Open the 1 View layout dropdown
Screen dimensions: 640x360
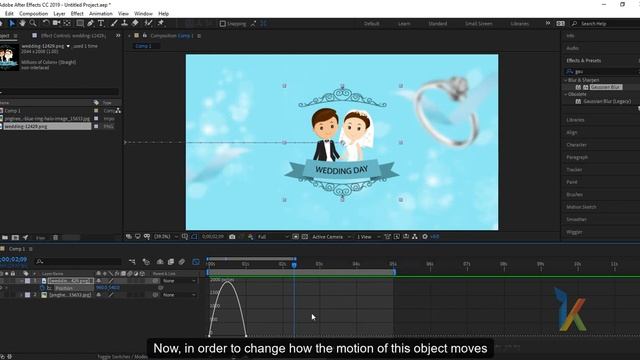click(369, 237)
